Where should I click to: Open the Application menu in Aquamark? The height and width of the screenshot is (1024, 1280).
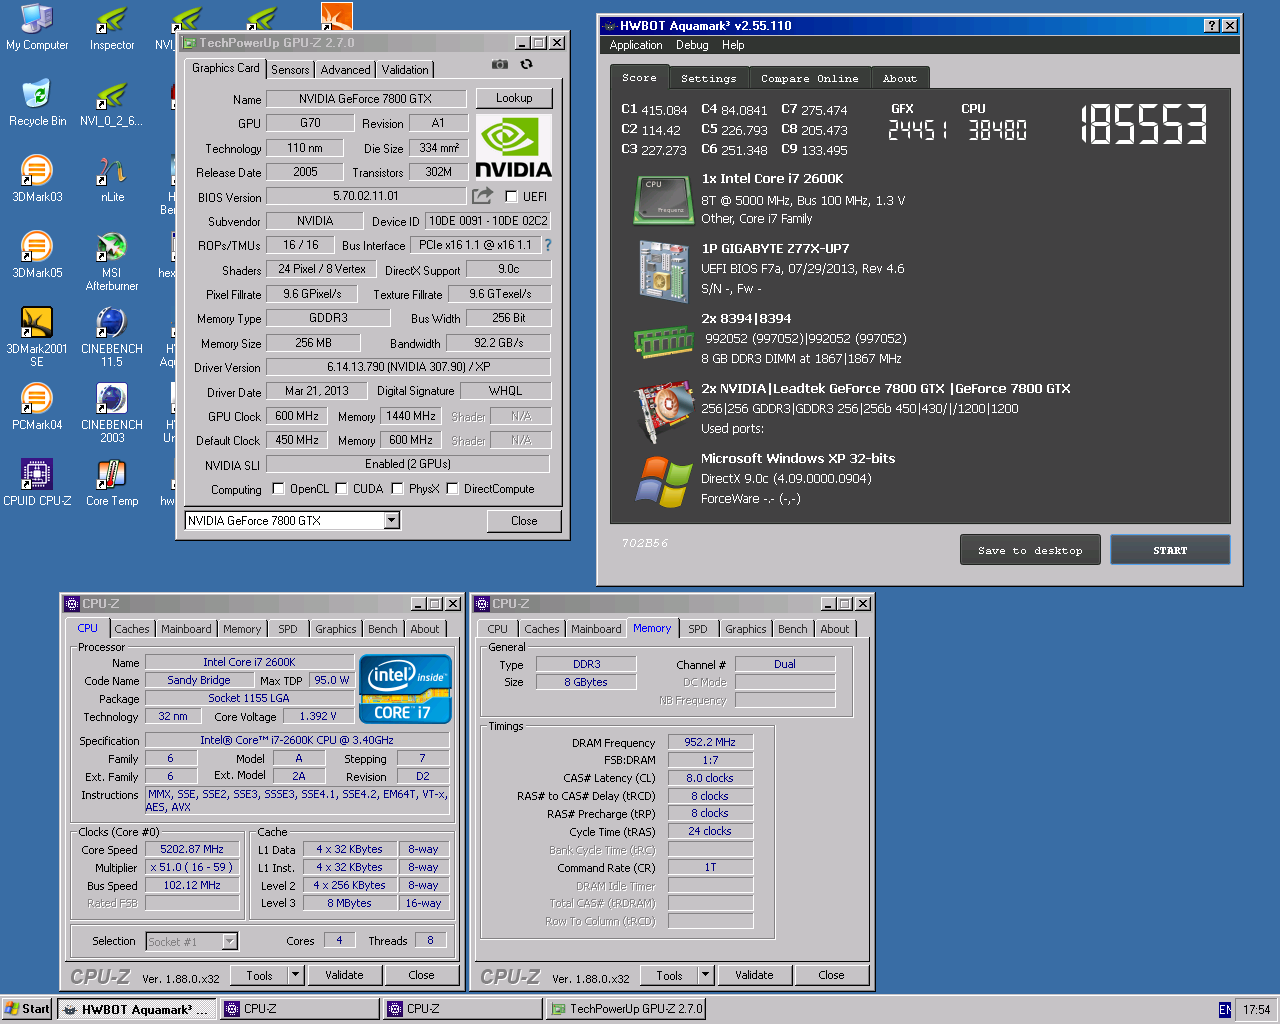pos(636,45)
